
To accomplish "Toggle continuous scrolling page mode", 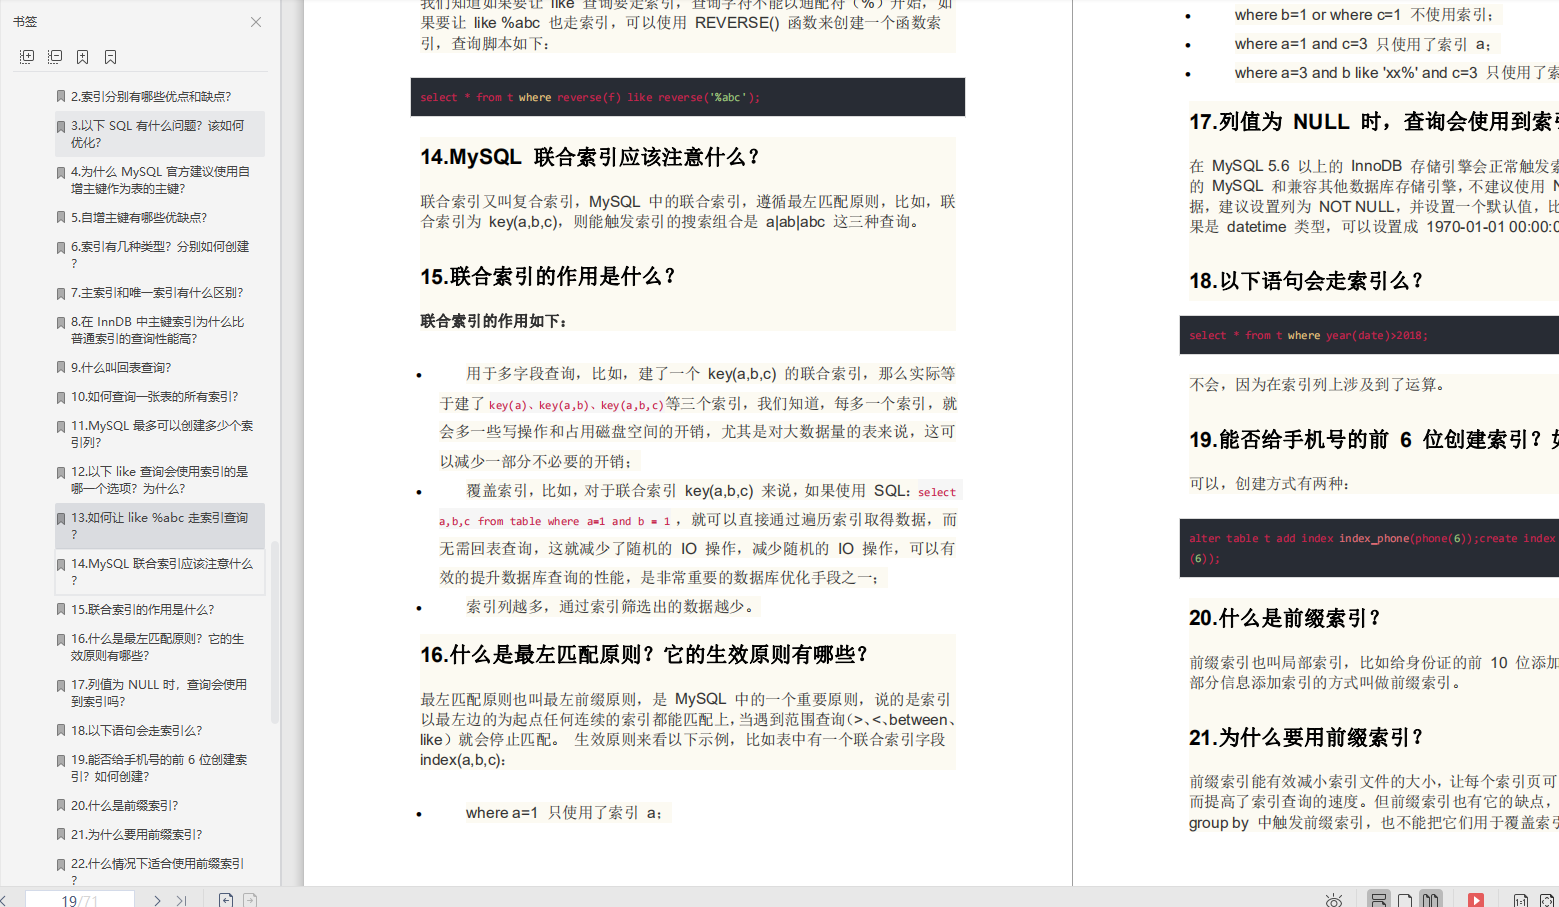I will click(1379, 900).
